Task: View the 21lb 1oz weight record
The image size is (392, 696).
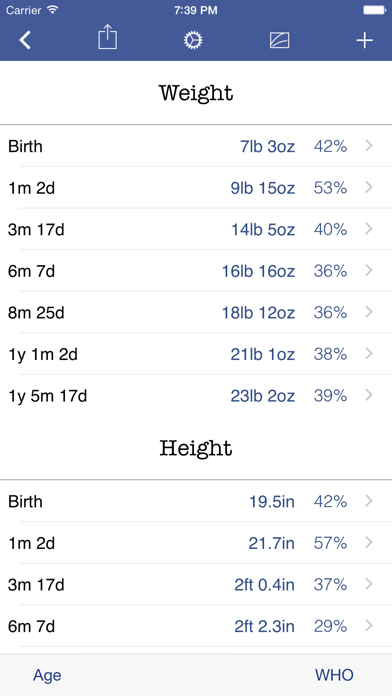Action: [x=196, y=354]
